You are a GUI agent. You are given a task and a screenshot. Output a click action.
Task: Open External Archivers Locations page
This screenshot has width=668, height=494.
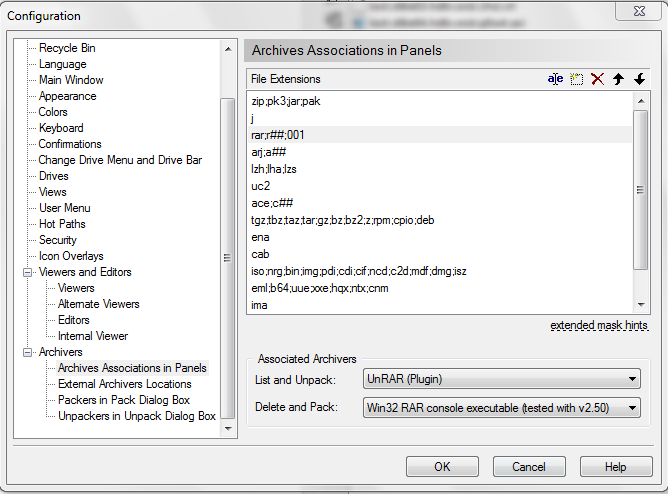coord(124,384)
